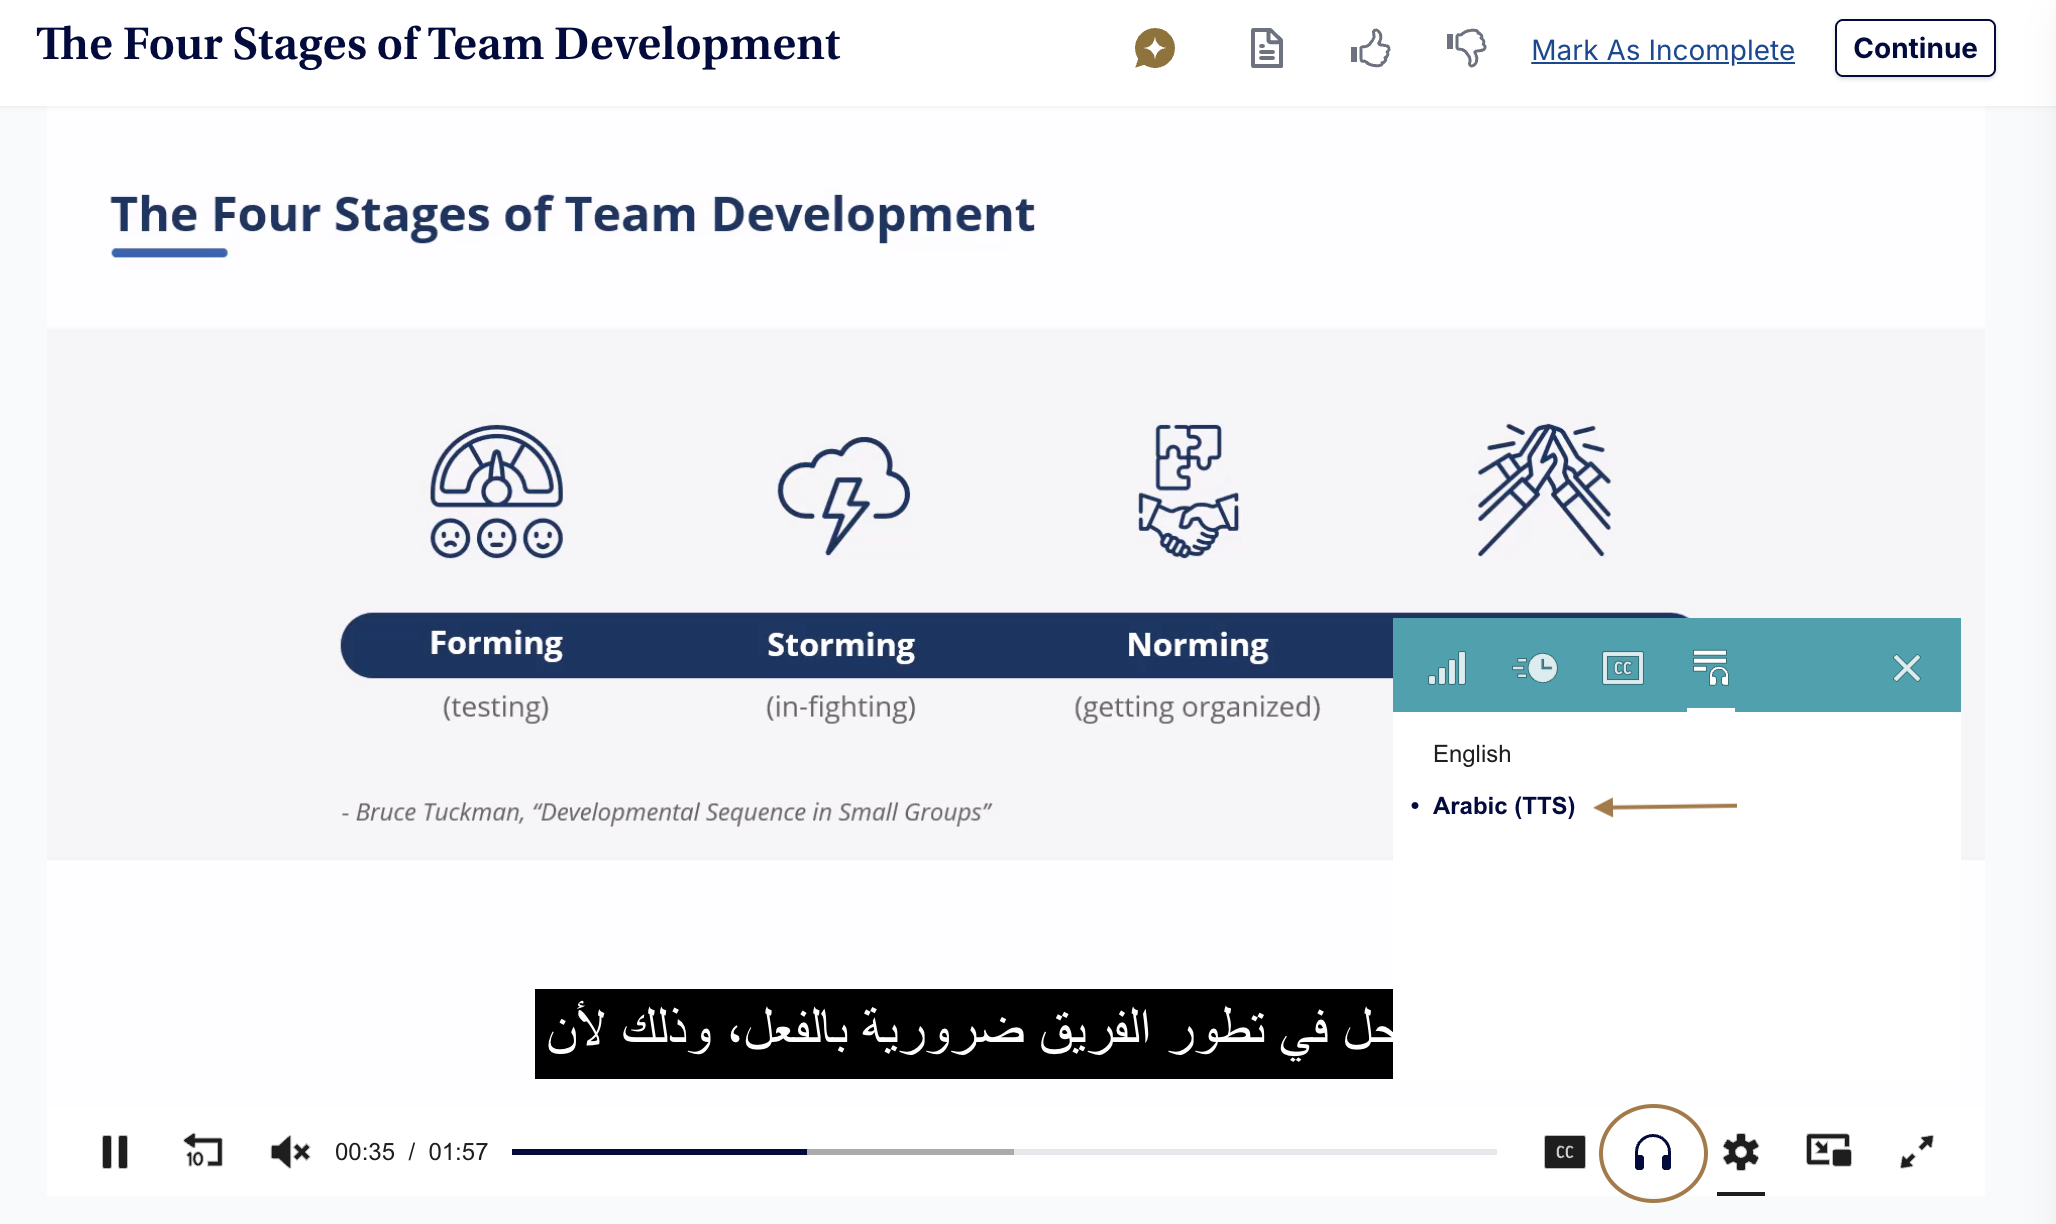The width and height of the screenshot is (2056, 1224).
Task: Open captions tab in settings panel
Action: pyautogui.click(x=1622, y=668)
